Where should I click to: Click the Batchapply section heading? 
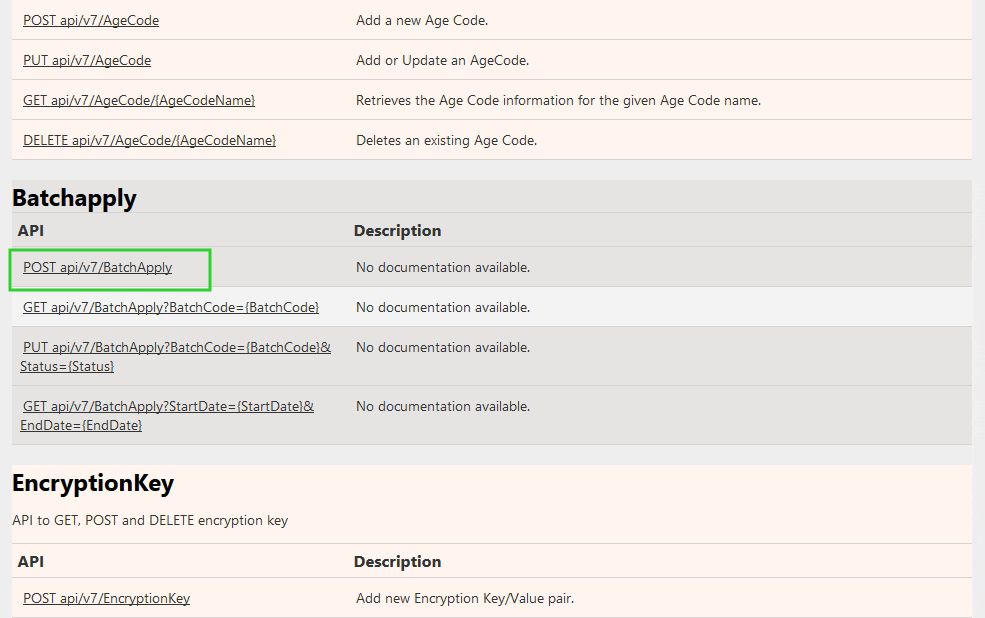tap(74, 198)
